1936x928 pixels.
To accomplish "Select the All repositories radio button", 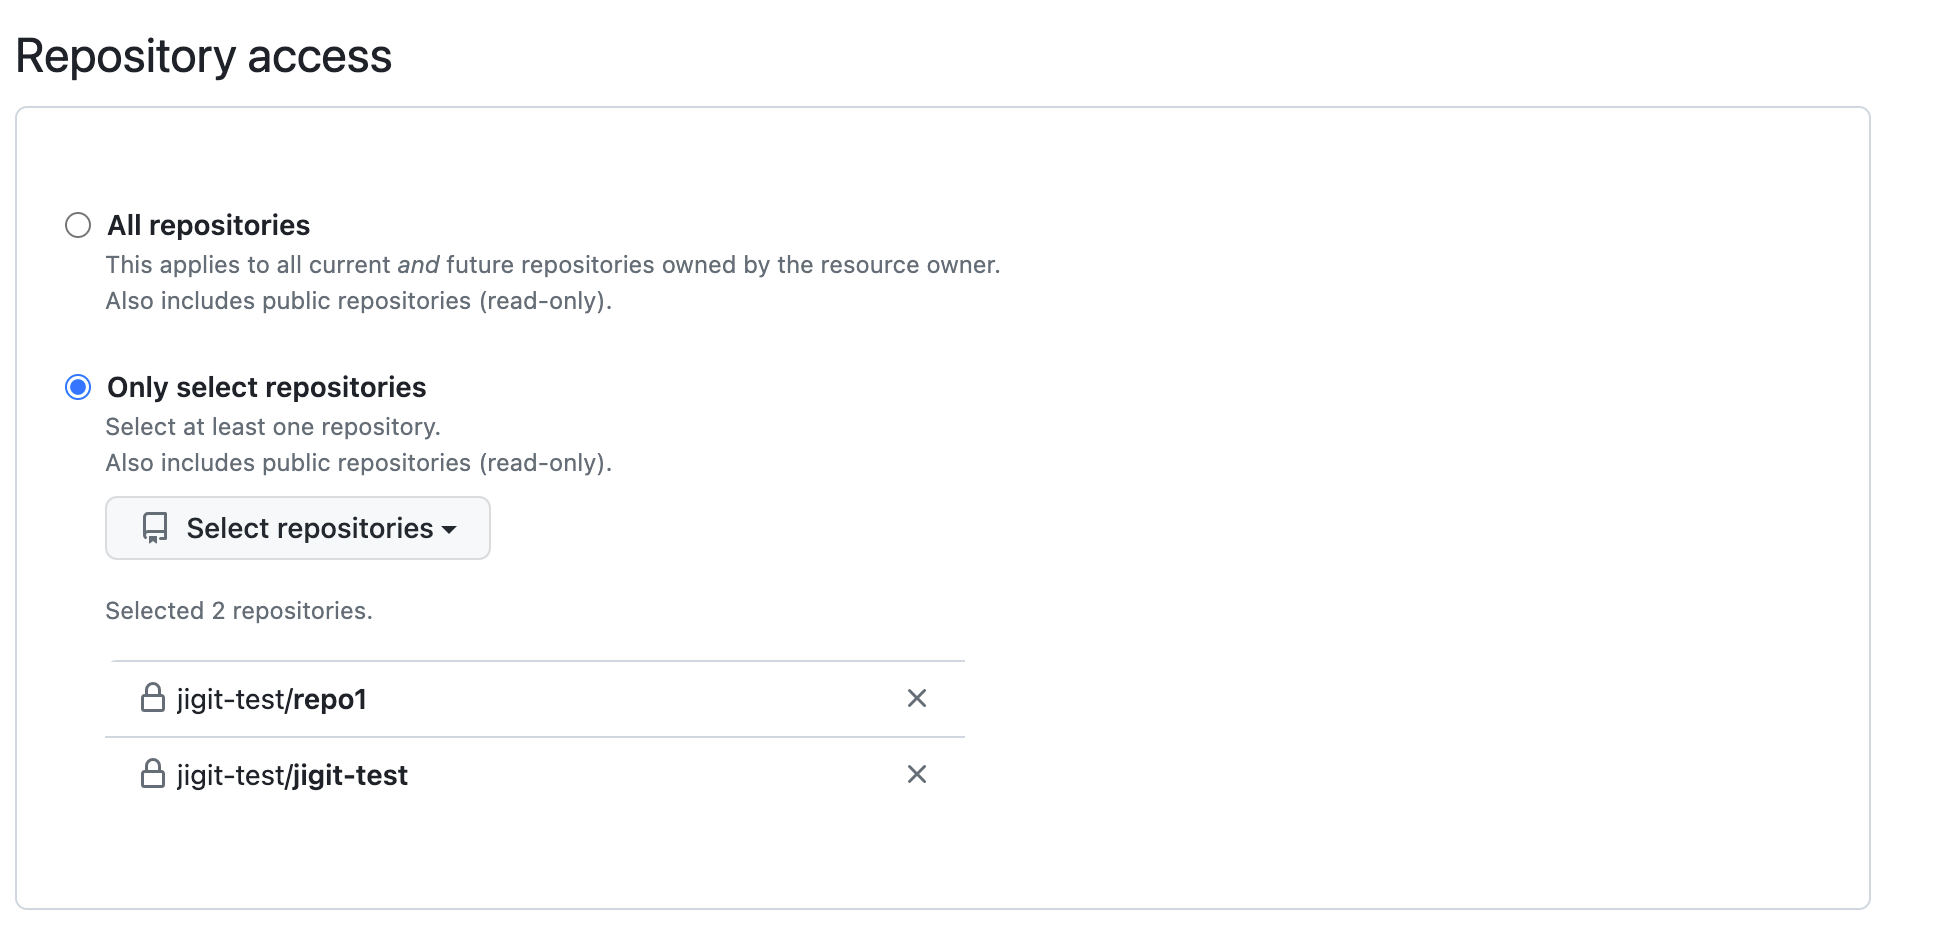I will tap(78, 225).
